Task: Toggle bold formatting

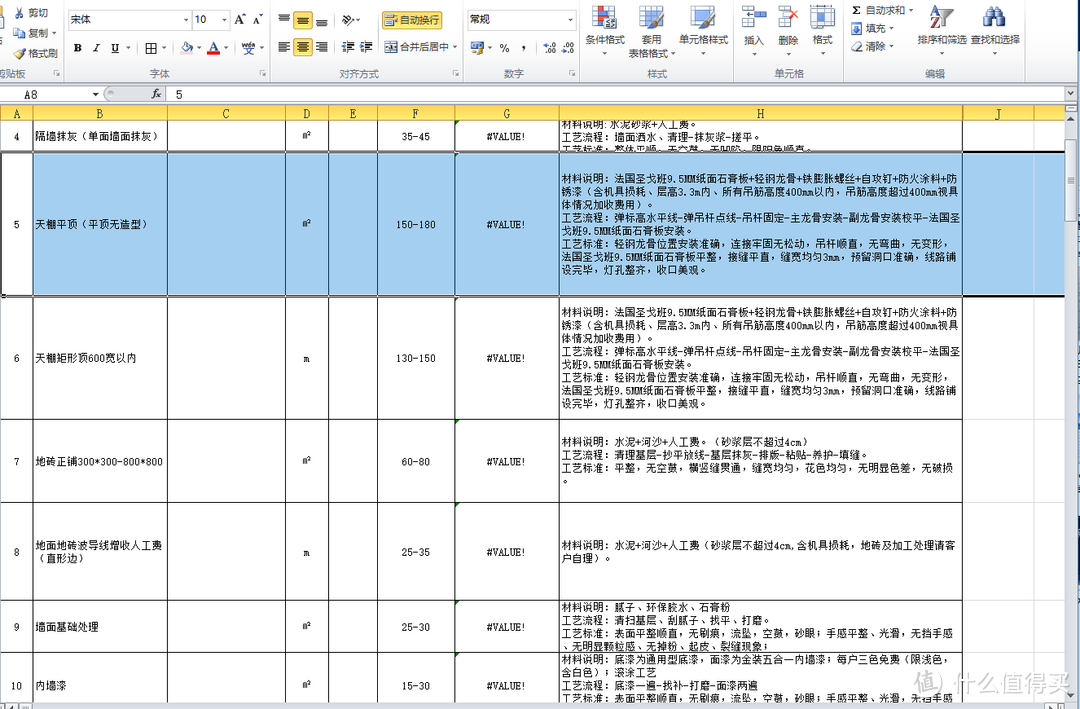Action: 78,48
